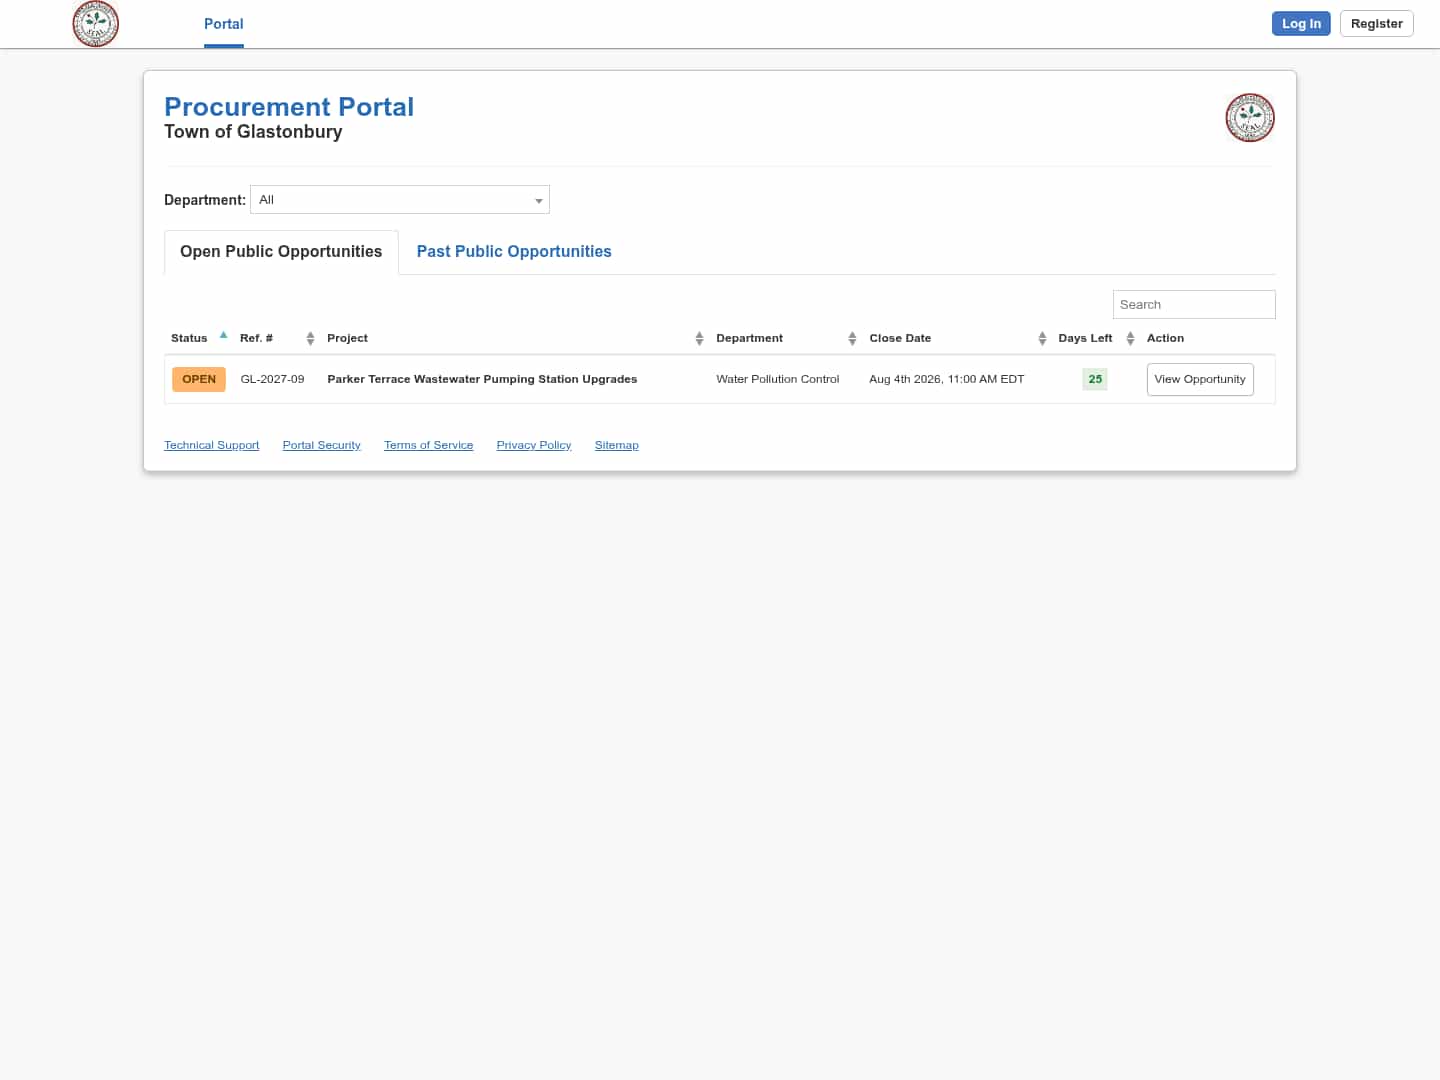1440x1080 pixels.
Task: Click View Opportunity for Parker Terrace project
Action: point(1200,379)
